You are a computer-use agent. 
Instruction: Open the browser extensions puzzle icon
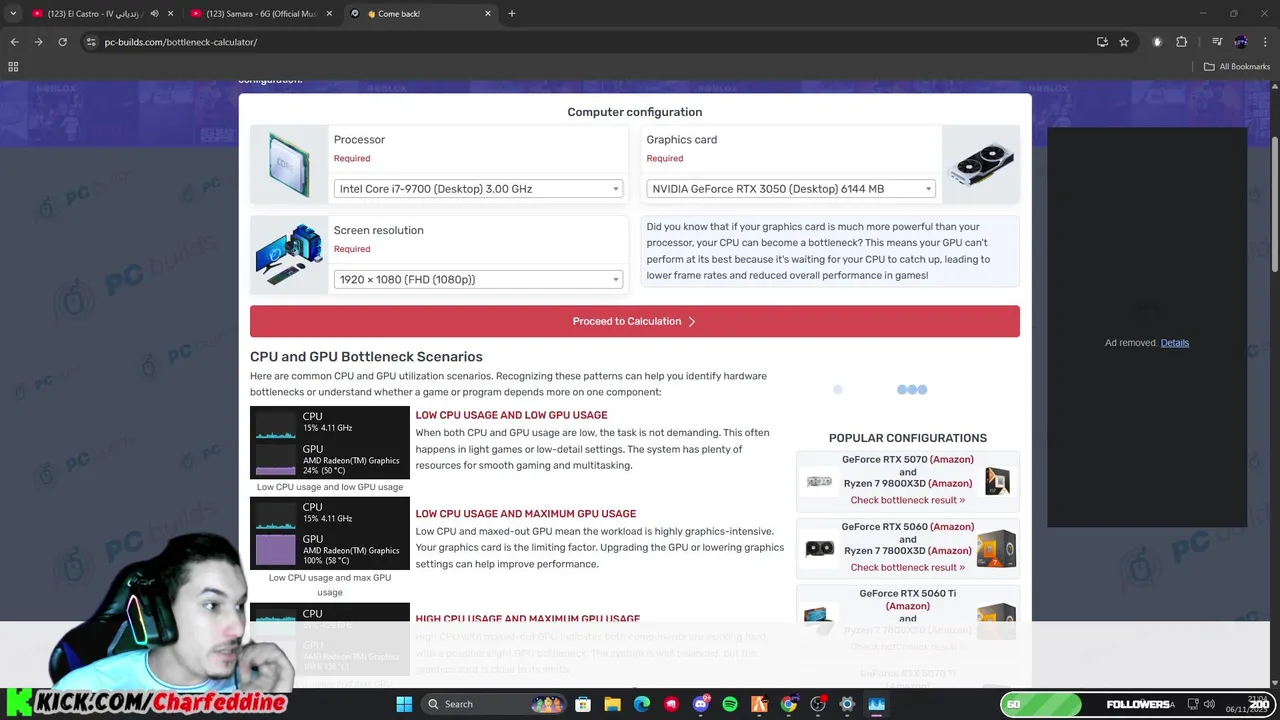(1182, 42)
